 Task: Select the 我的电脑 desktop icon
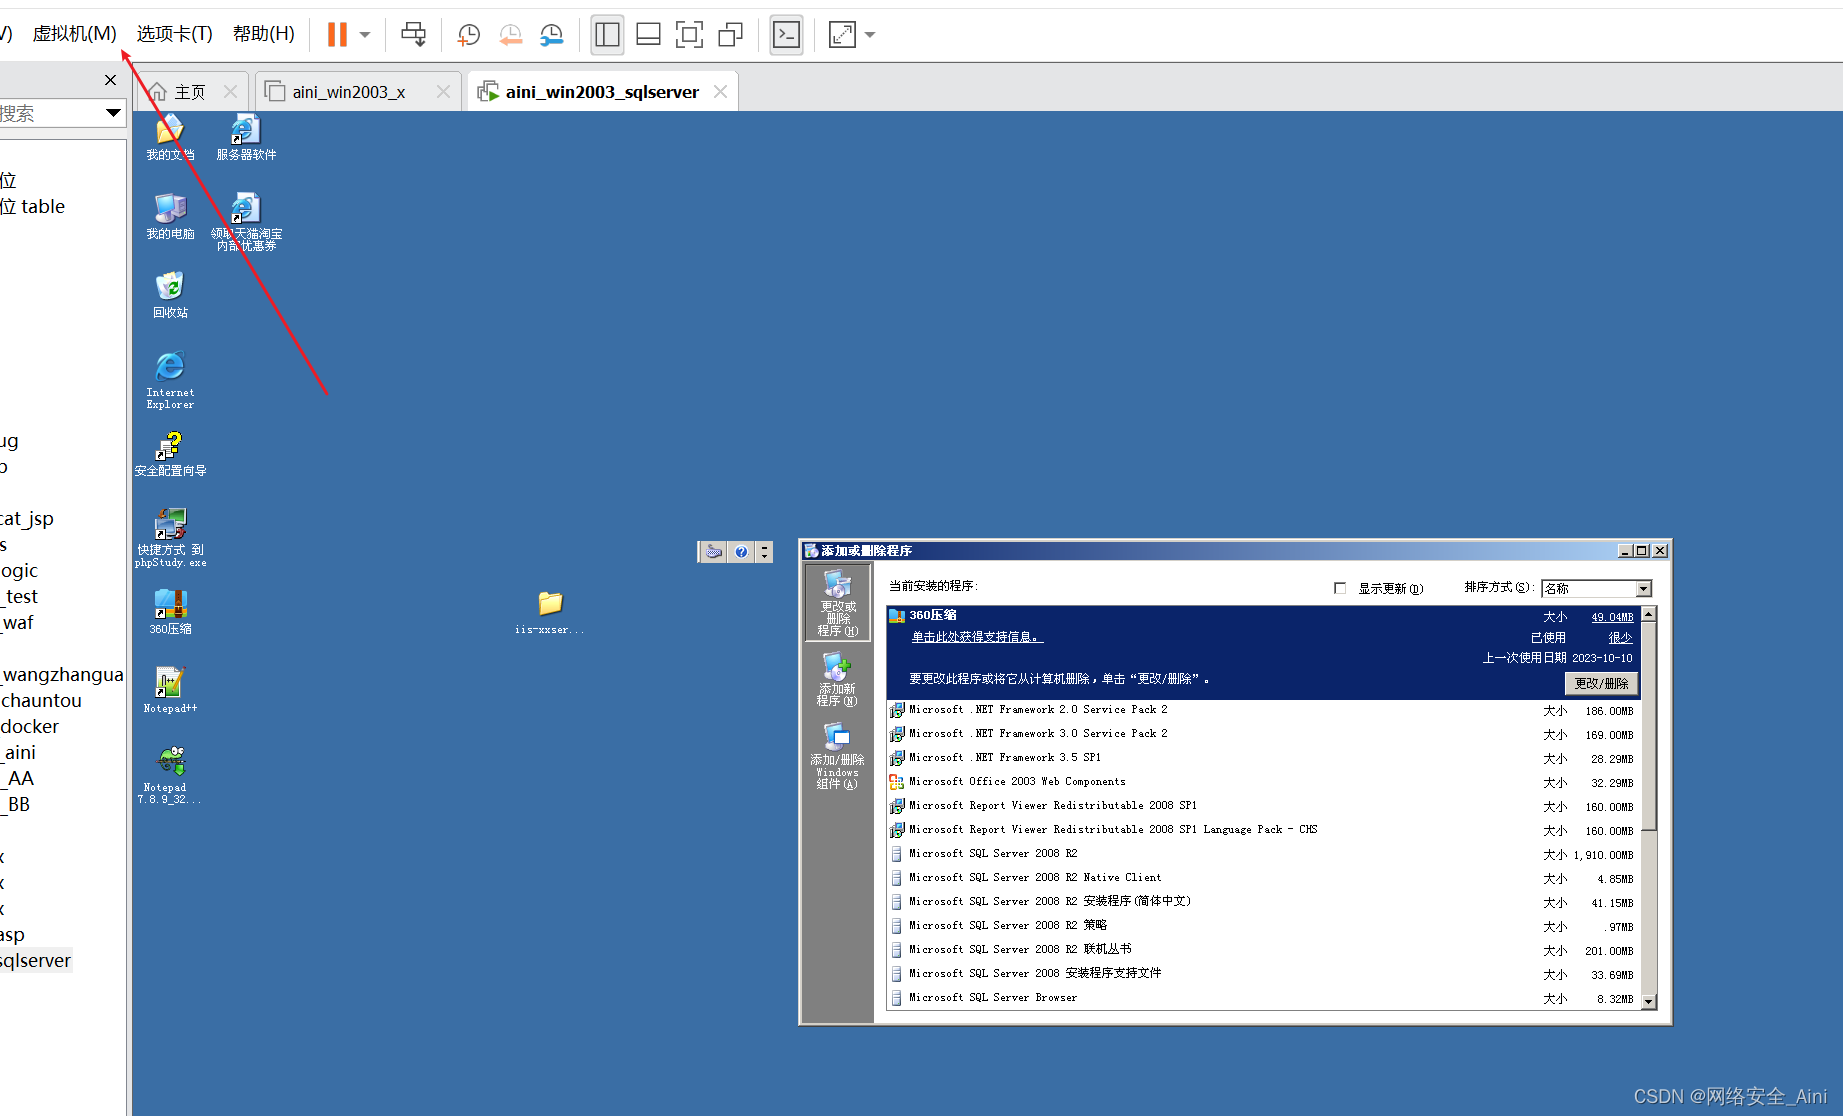pyautogui.click(x=170, y=216)
